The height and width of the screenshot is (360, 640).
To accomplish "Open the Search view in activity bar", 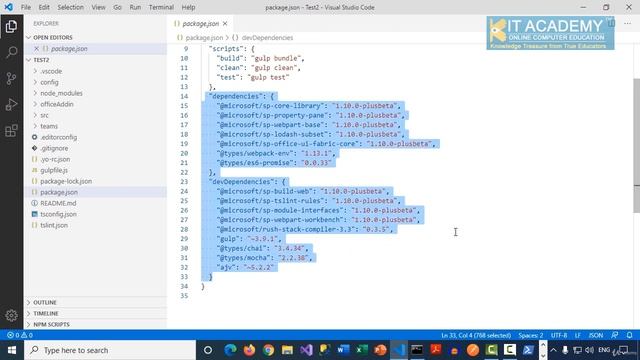I will point(11,52).
